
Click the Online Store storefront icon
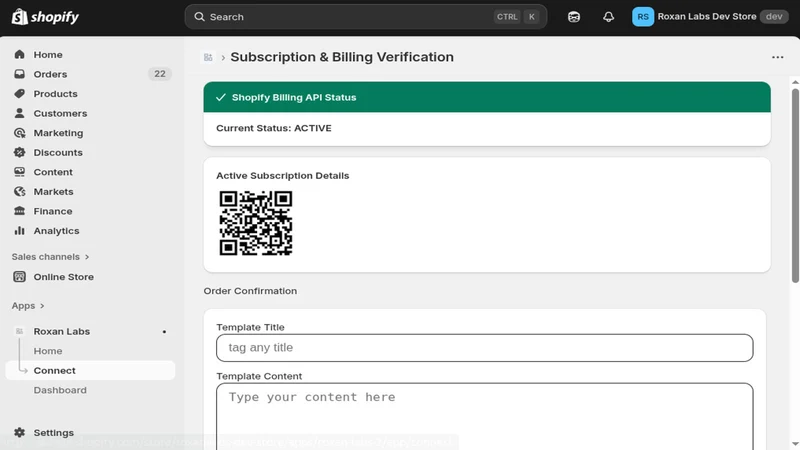[19, 277]
